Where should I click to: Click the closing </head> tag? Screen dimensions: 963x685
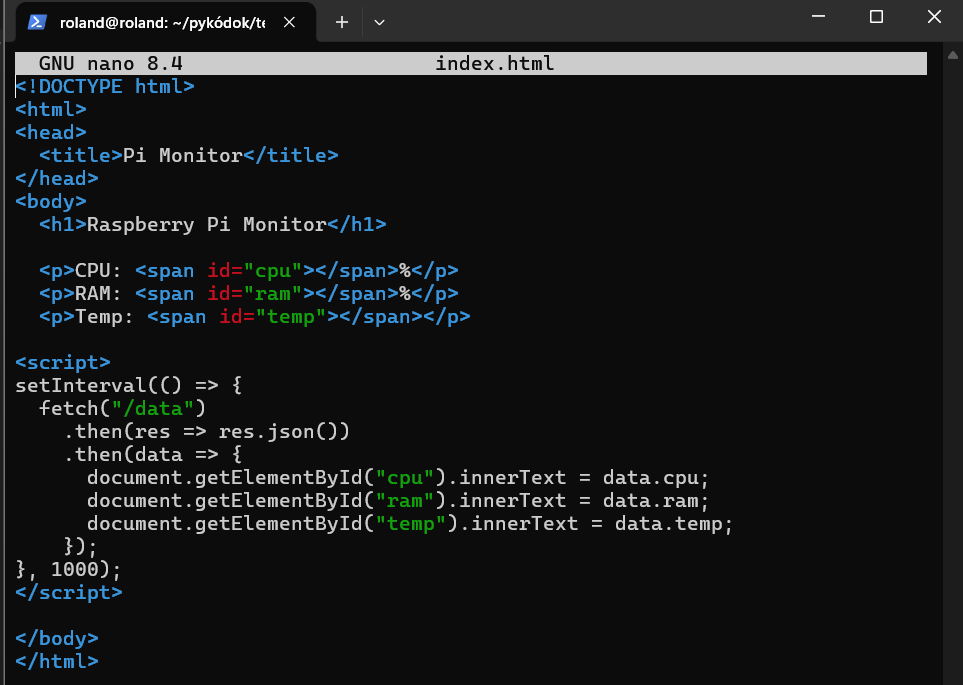(57, 179)
